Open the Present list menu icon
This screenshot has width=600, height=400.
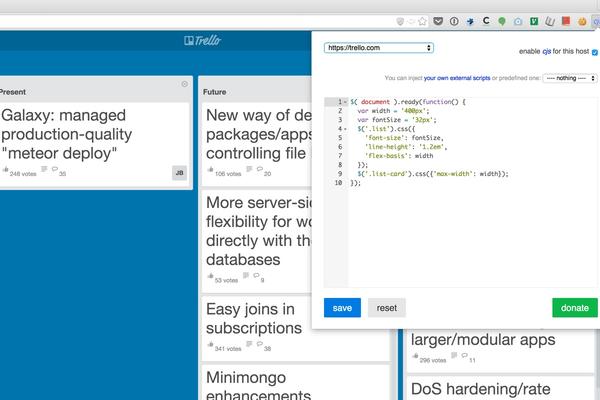tap(184, 84)
